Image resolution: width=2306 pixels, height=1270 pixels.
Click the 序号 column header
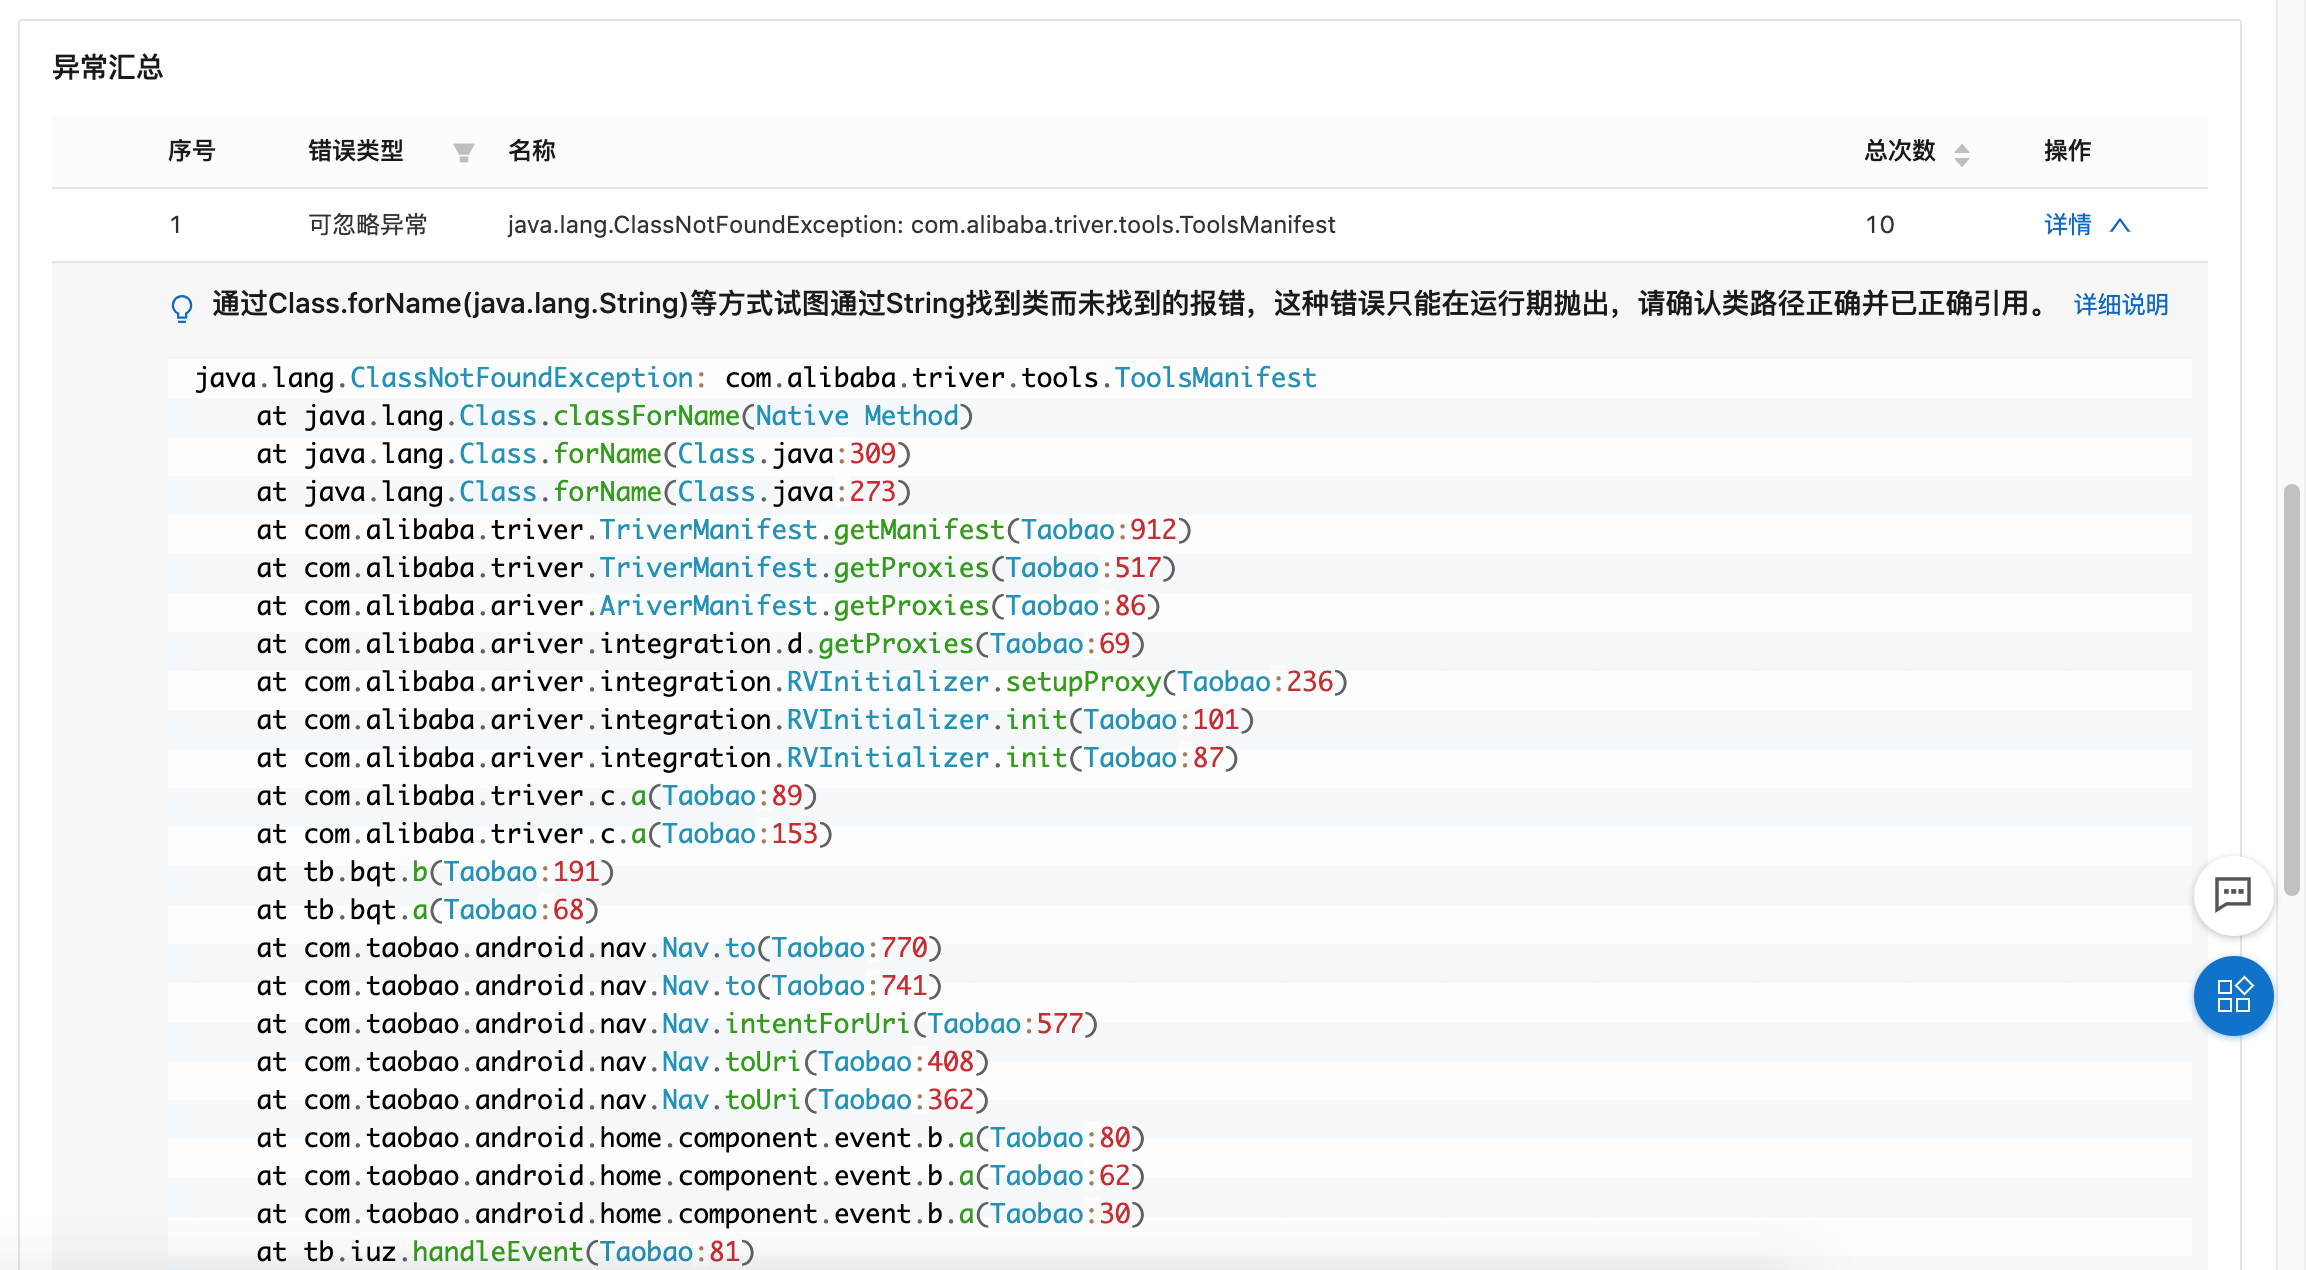(191, 151)
